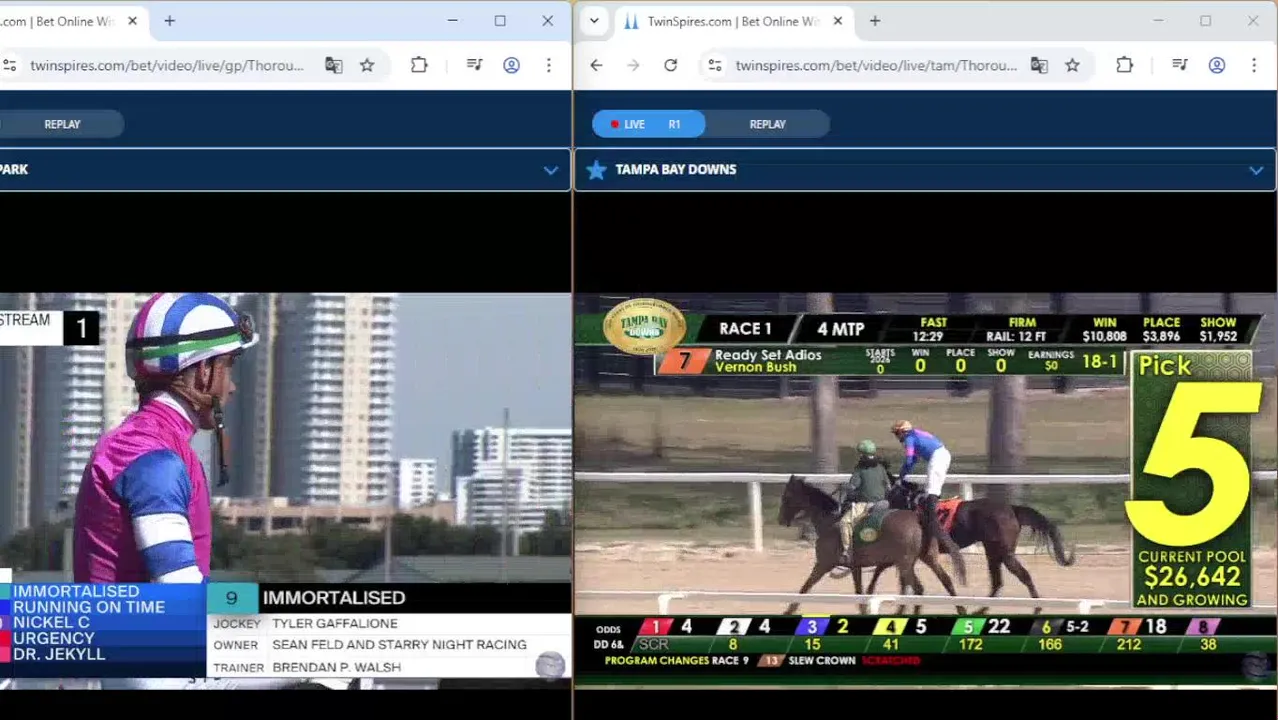Click translate icon in left browser window
The image size is (1278, 720).
pos(334,65)
